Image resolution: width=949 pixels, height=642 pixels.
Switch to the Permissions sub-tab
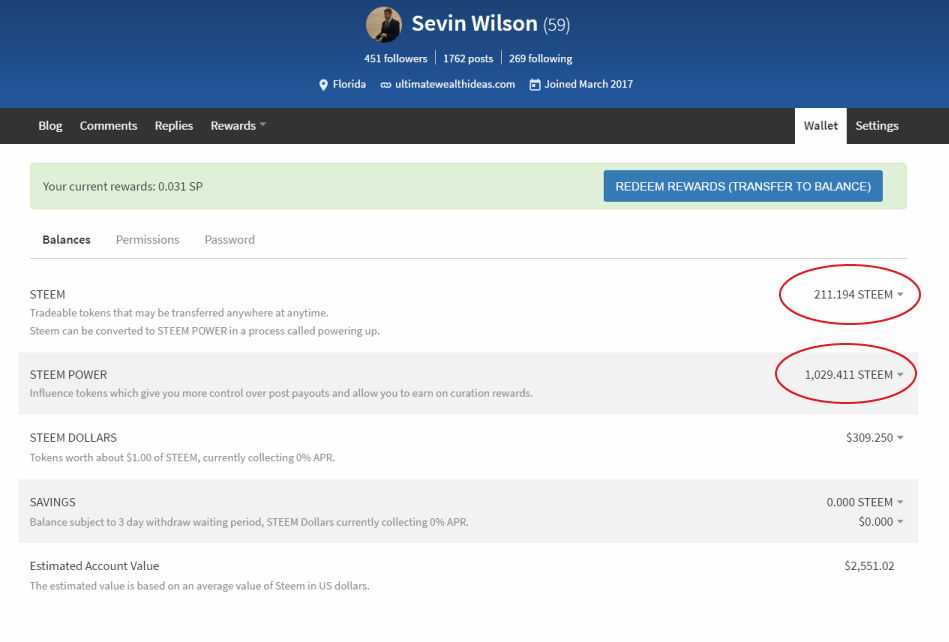pos(148,240)
